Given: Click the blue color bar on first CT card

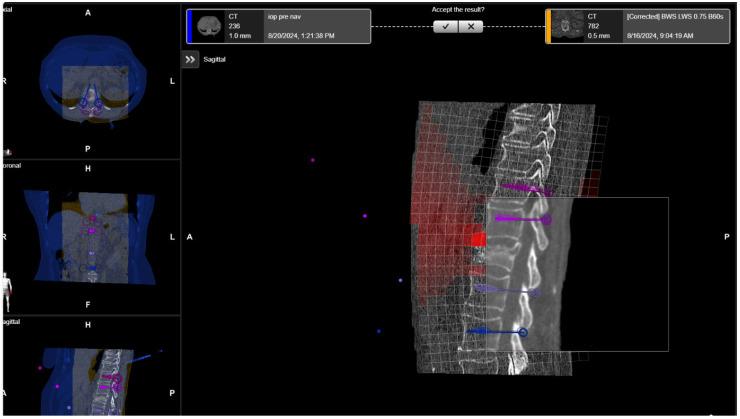Looking at the screenshot, I should 190,26.
